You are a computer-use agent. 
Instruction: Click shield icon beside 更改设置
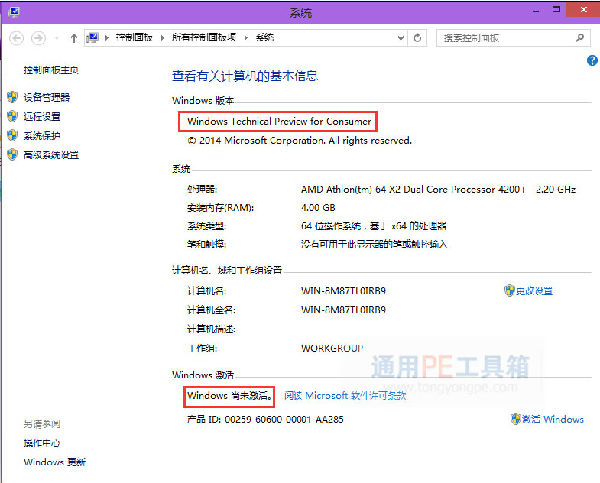click(x=509, y=290)
